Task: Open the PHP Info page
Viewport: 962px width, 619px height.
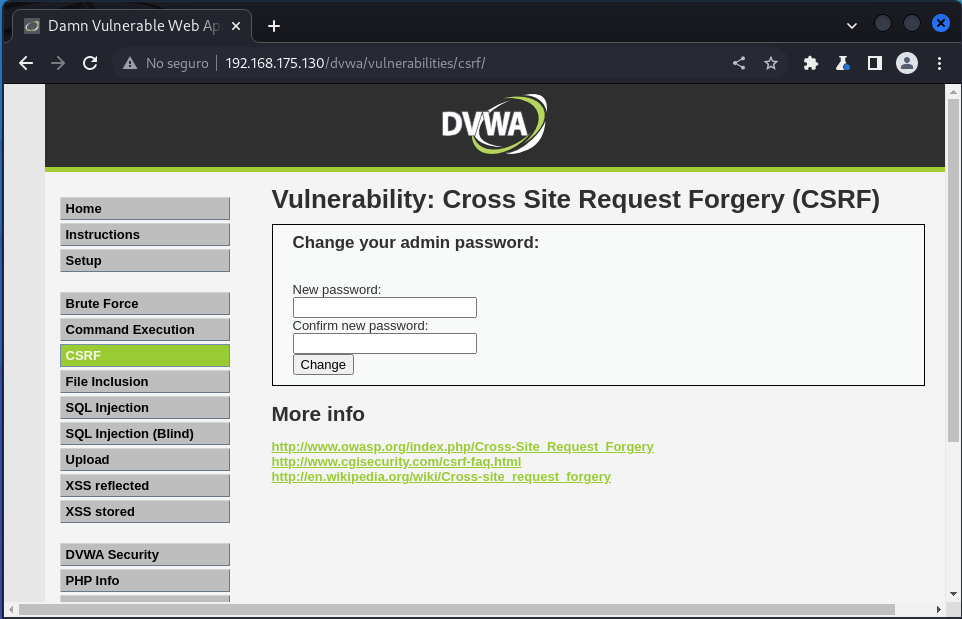Action: [145, 580]
